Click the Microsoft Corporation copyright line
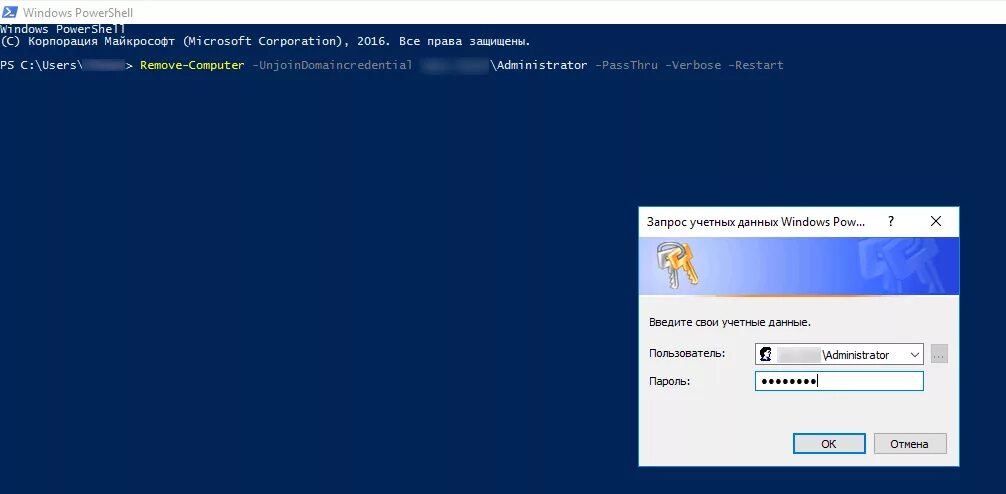The height and width of the screenshot is (494, 1006). (x=266, y=42)
